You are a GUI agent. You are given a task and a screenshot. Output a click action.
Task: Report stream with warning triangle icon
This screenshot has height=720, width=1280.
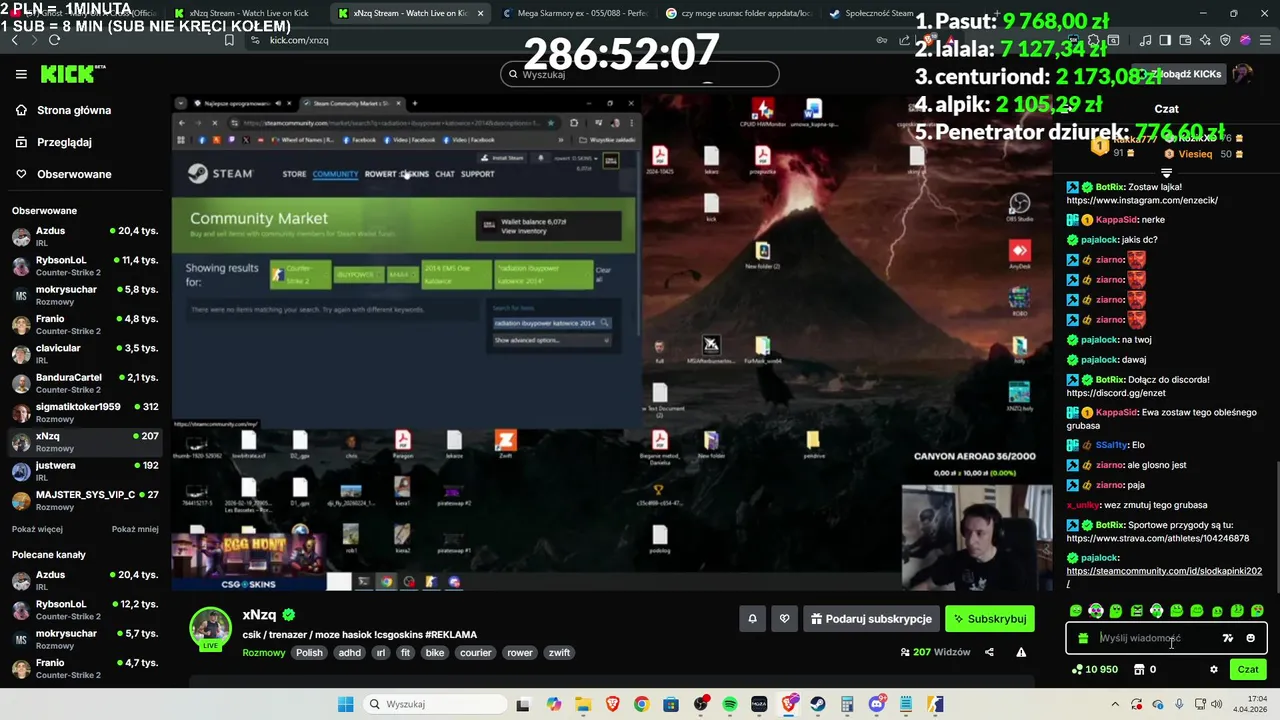click(1021, 652)
